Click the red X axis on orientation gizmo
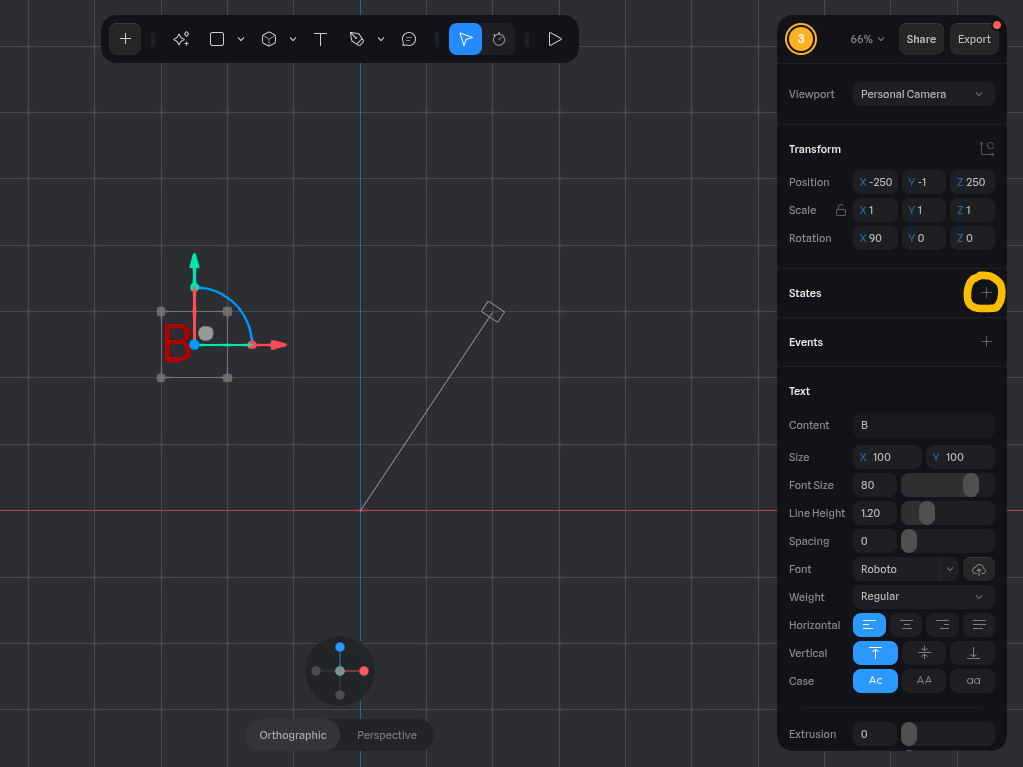The image size is (1023, 767). click(x=364, y=671)
